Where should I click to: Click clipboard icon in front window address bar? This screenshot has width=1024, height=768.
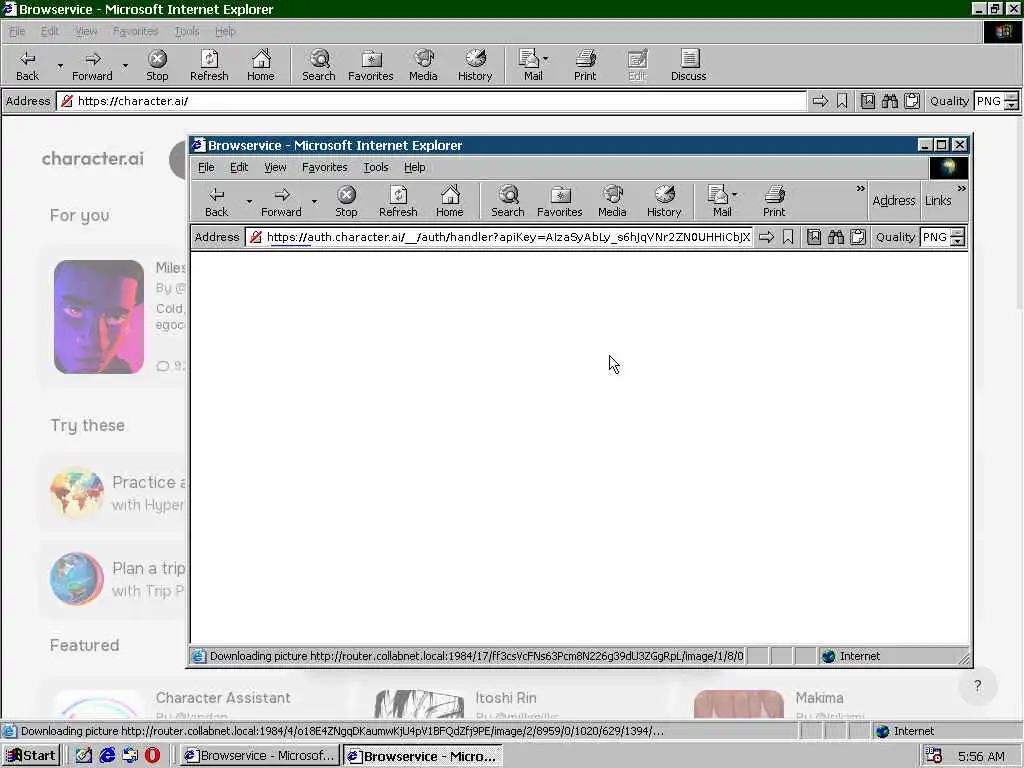tap(858, 237)
